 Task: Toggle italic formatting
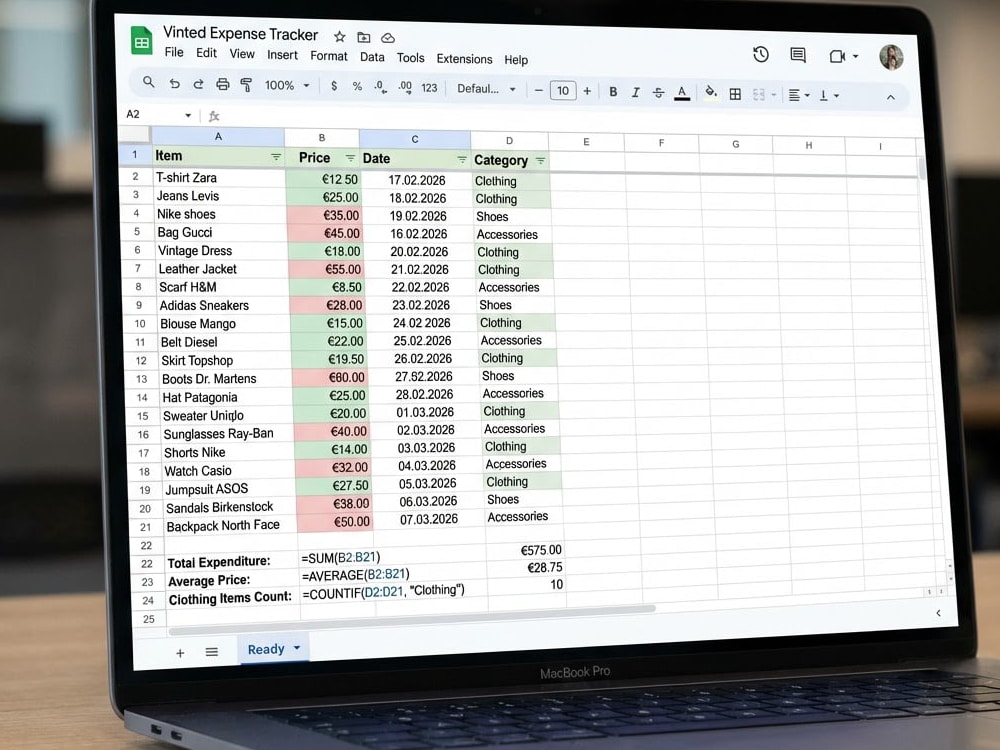(x=635, y=92)
